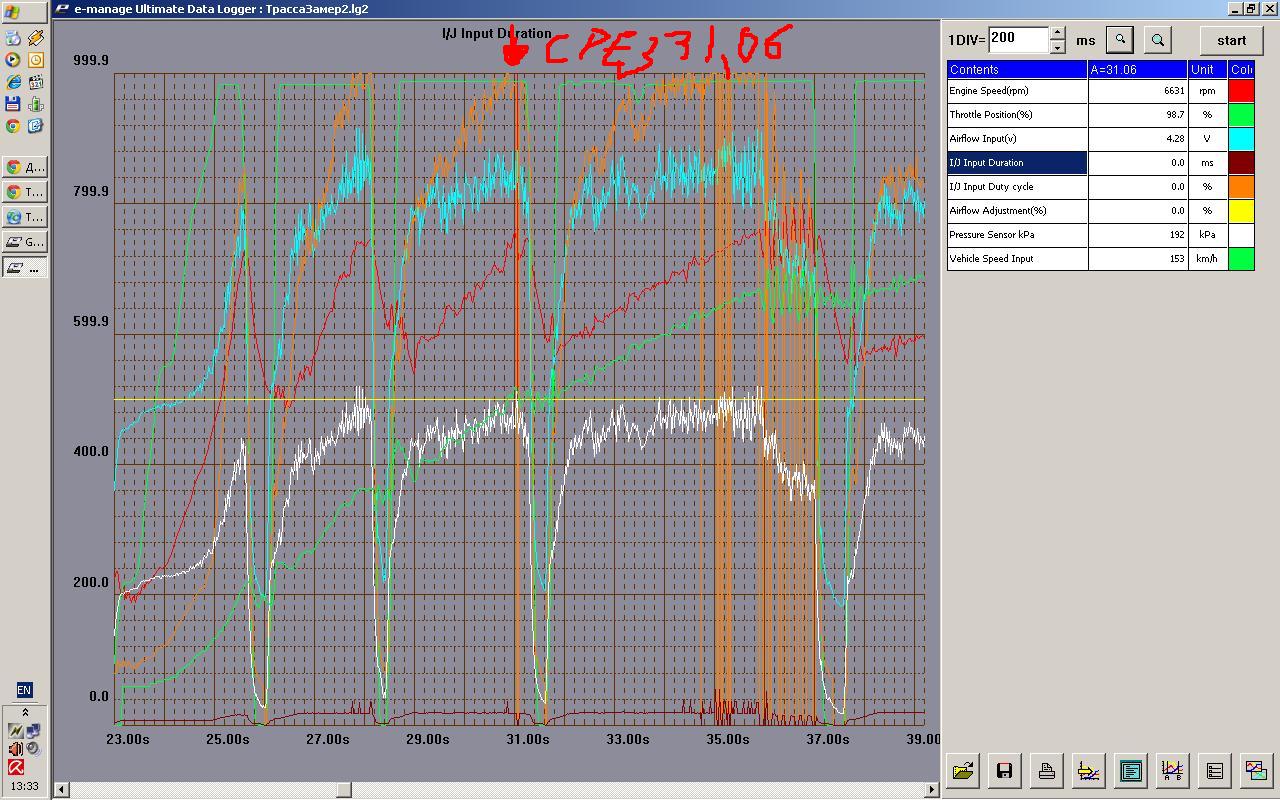Click the orange I/J Duty cycle swatch
Screen dimensions: 1280x800
(x=1241, y=187)
